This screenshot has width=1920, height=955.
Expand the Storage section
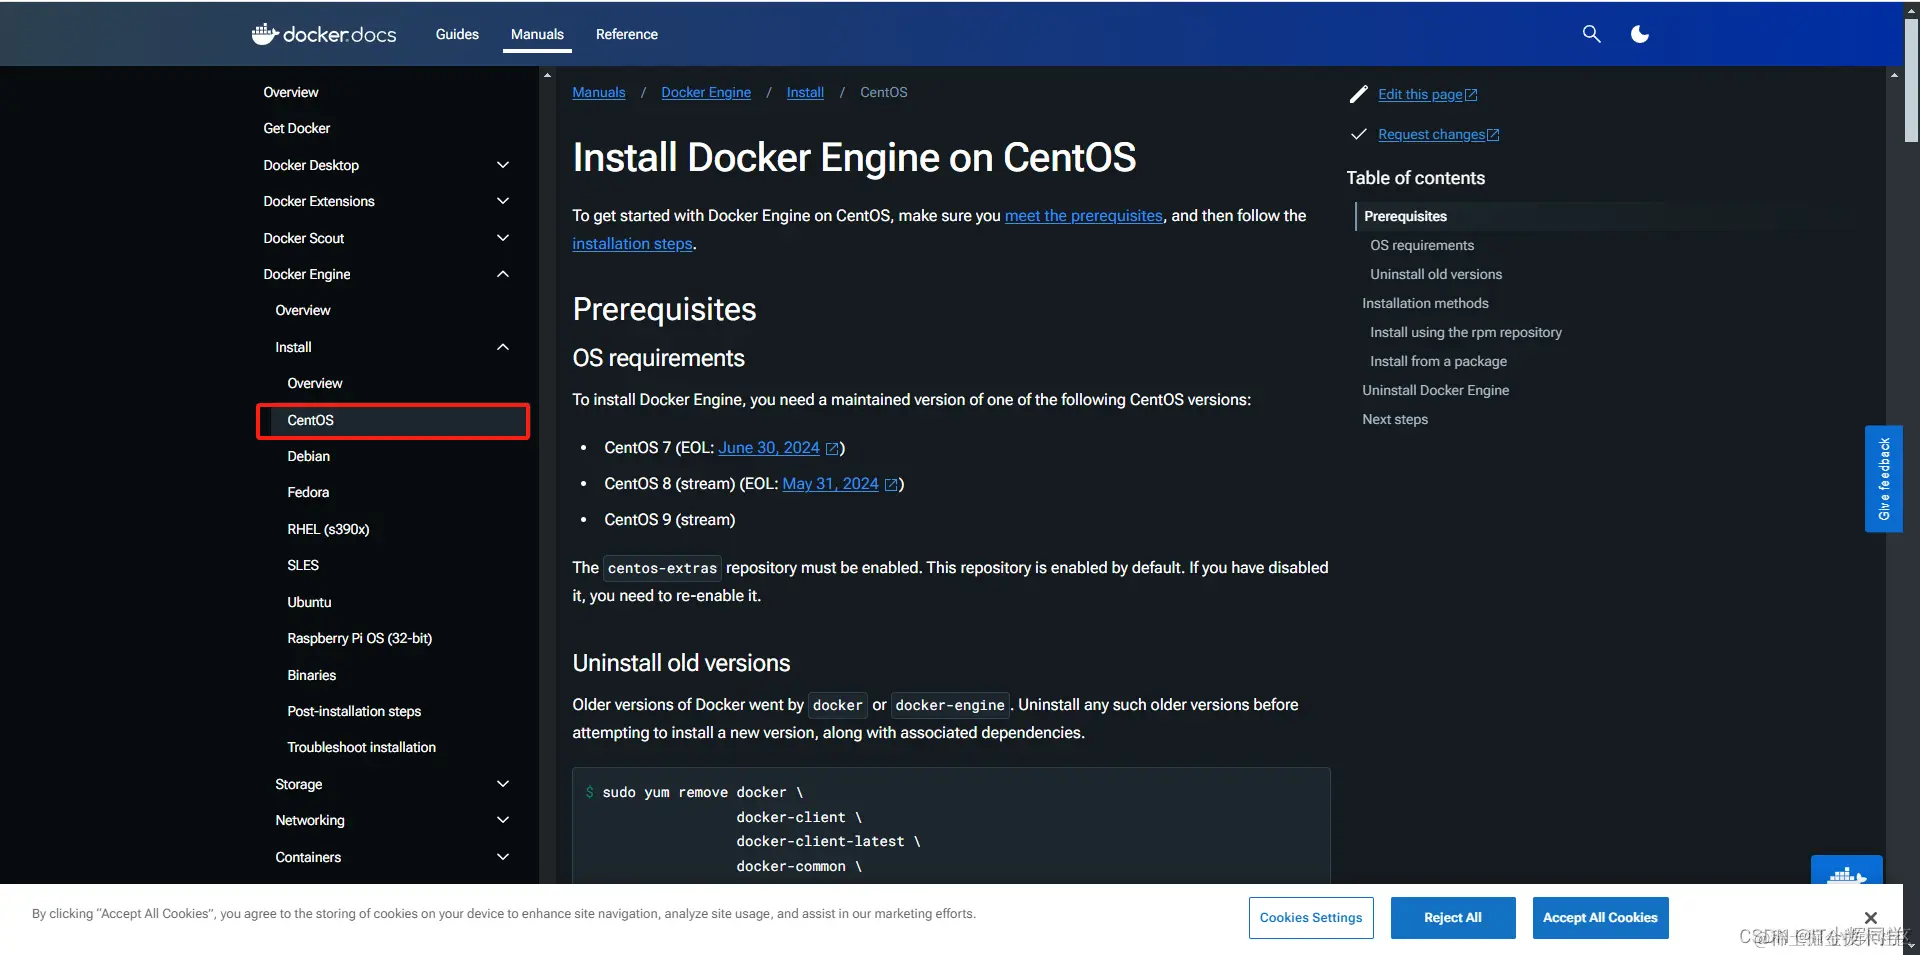pos(503,784)
